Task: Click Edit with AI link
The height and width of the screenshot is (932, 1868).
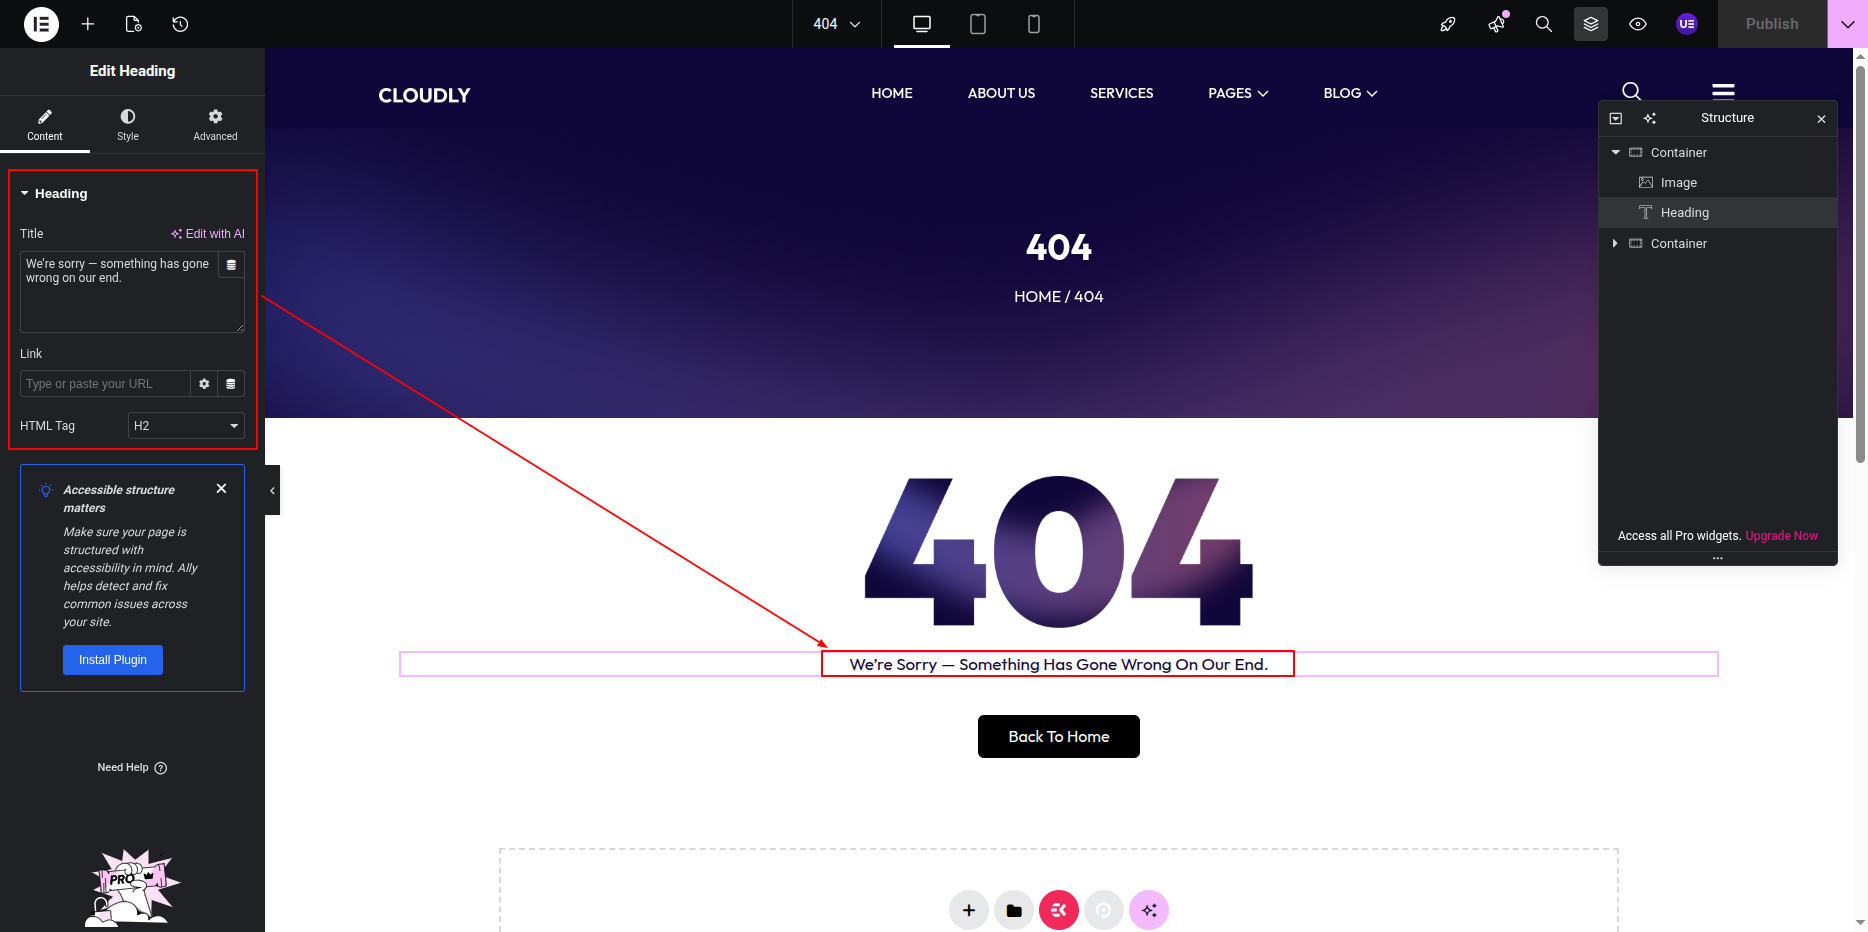Action: [x=208, y=234]
